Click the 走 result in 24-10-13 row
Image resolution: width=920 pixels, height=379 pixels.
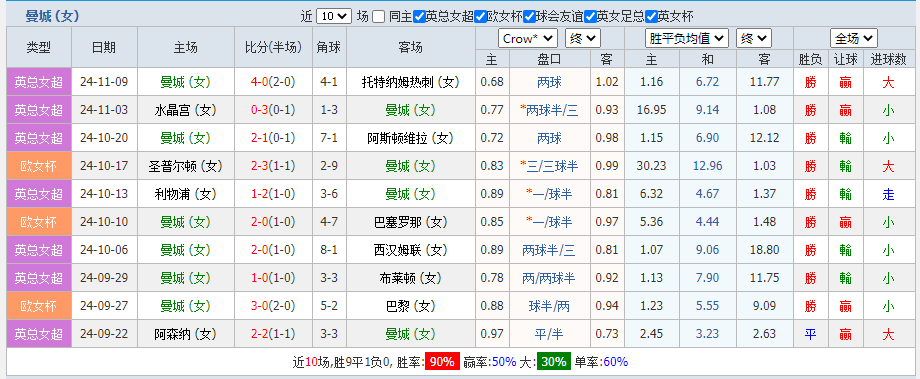click(888, 194)
